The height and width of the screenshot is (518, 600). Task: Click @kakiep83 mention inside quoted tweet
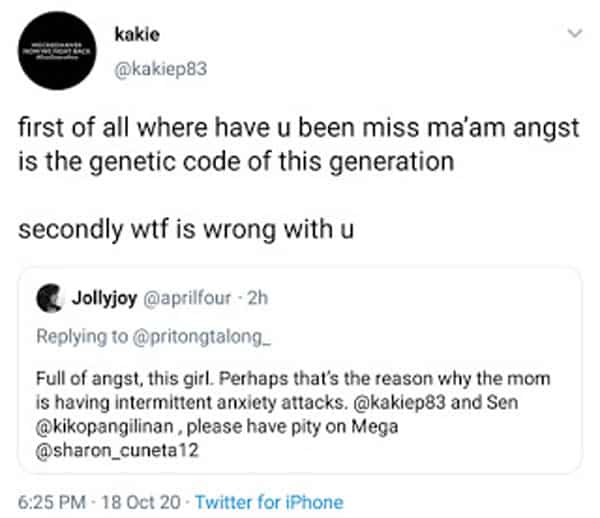tap(400, 403)
